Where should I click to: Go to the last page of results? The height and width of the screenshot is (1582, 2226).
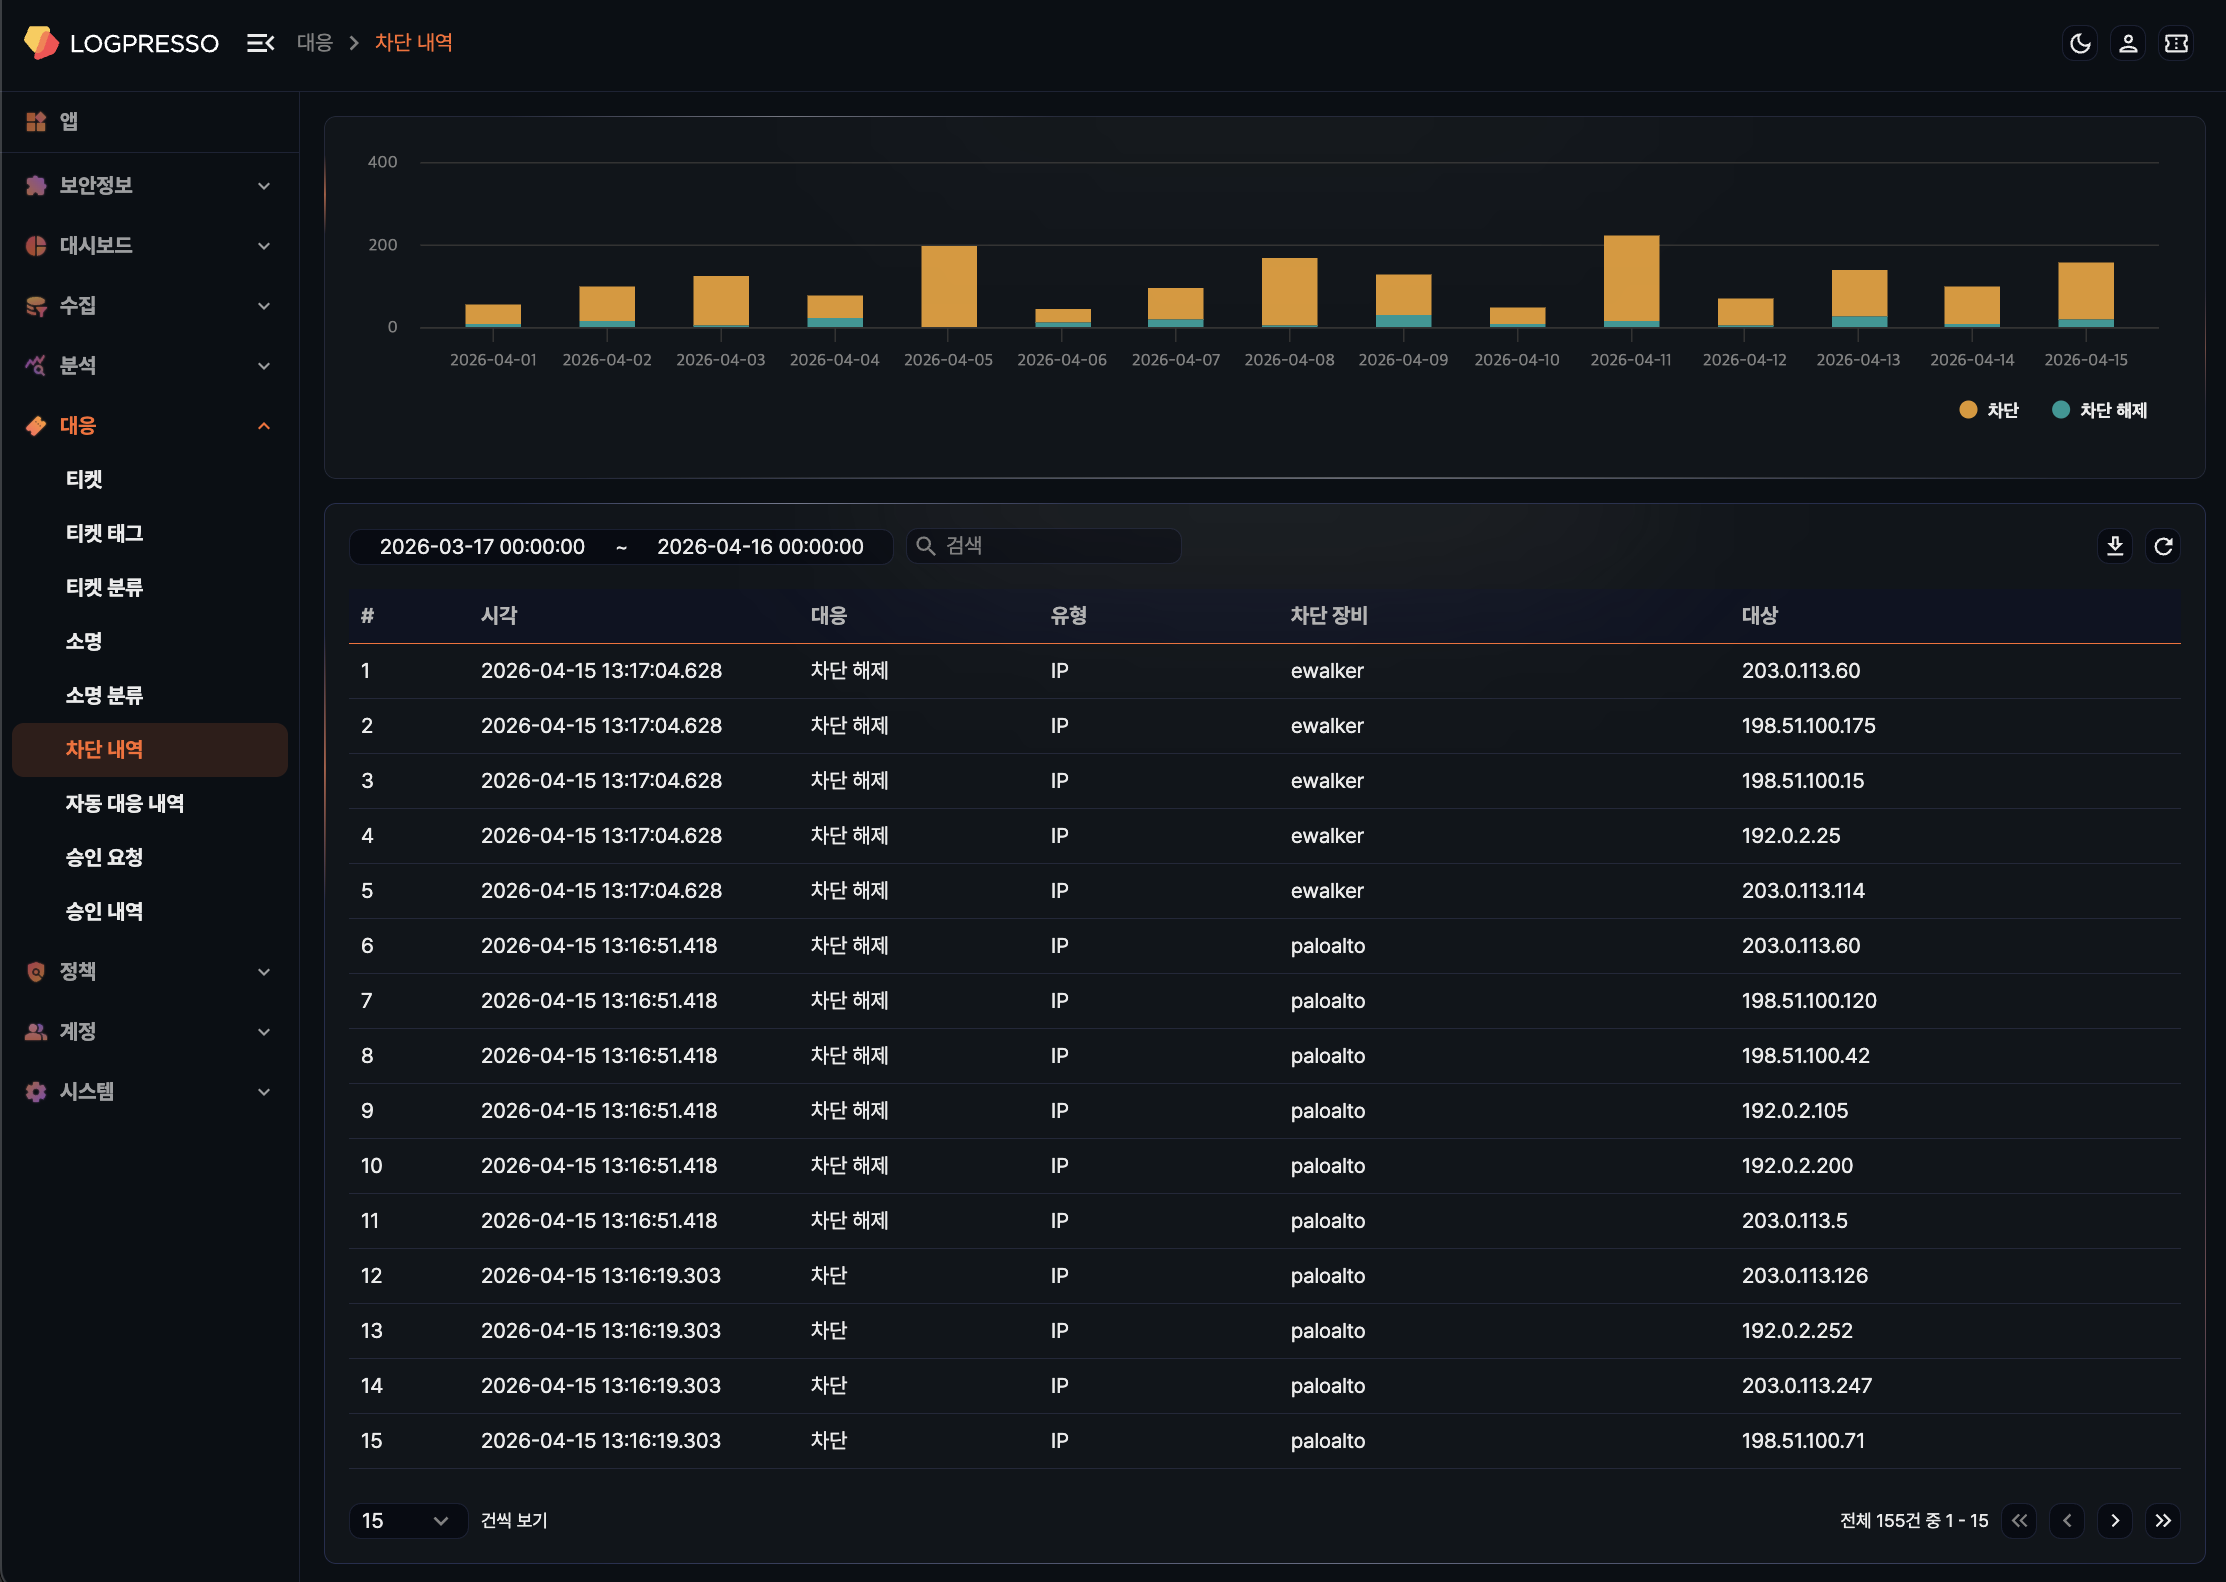click(x=2163, y=1520)
